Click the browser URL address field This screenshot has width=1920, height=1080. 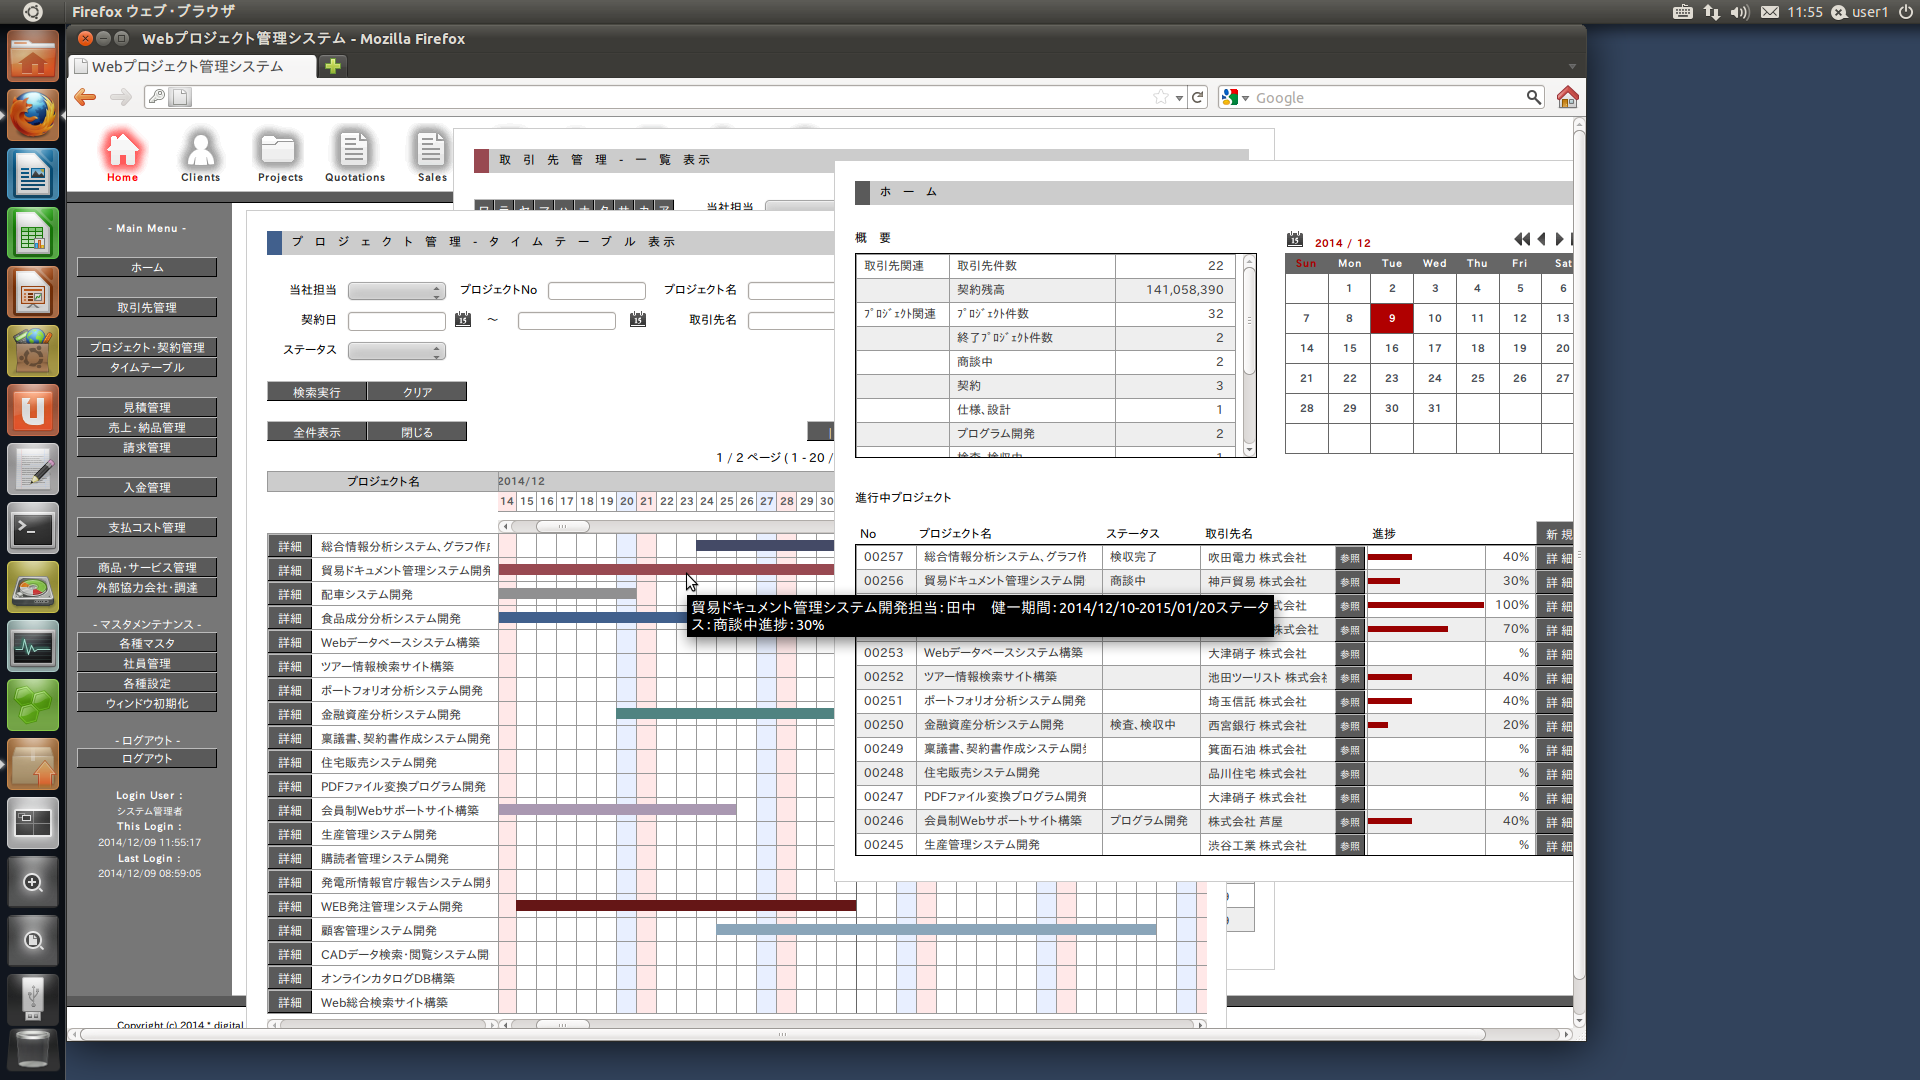point(670,97)
